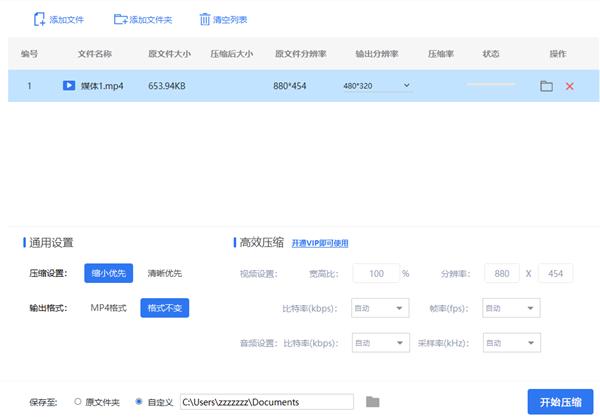Click the save path field C:\Users\zzzzzzz\Documents
600x418 pixels.
pos(267,402)
